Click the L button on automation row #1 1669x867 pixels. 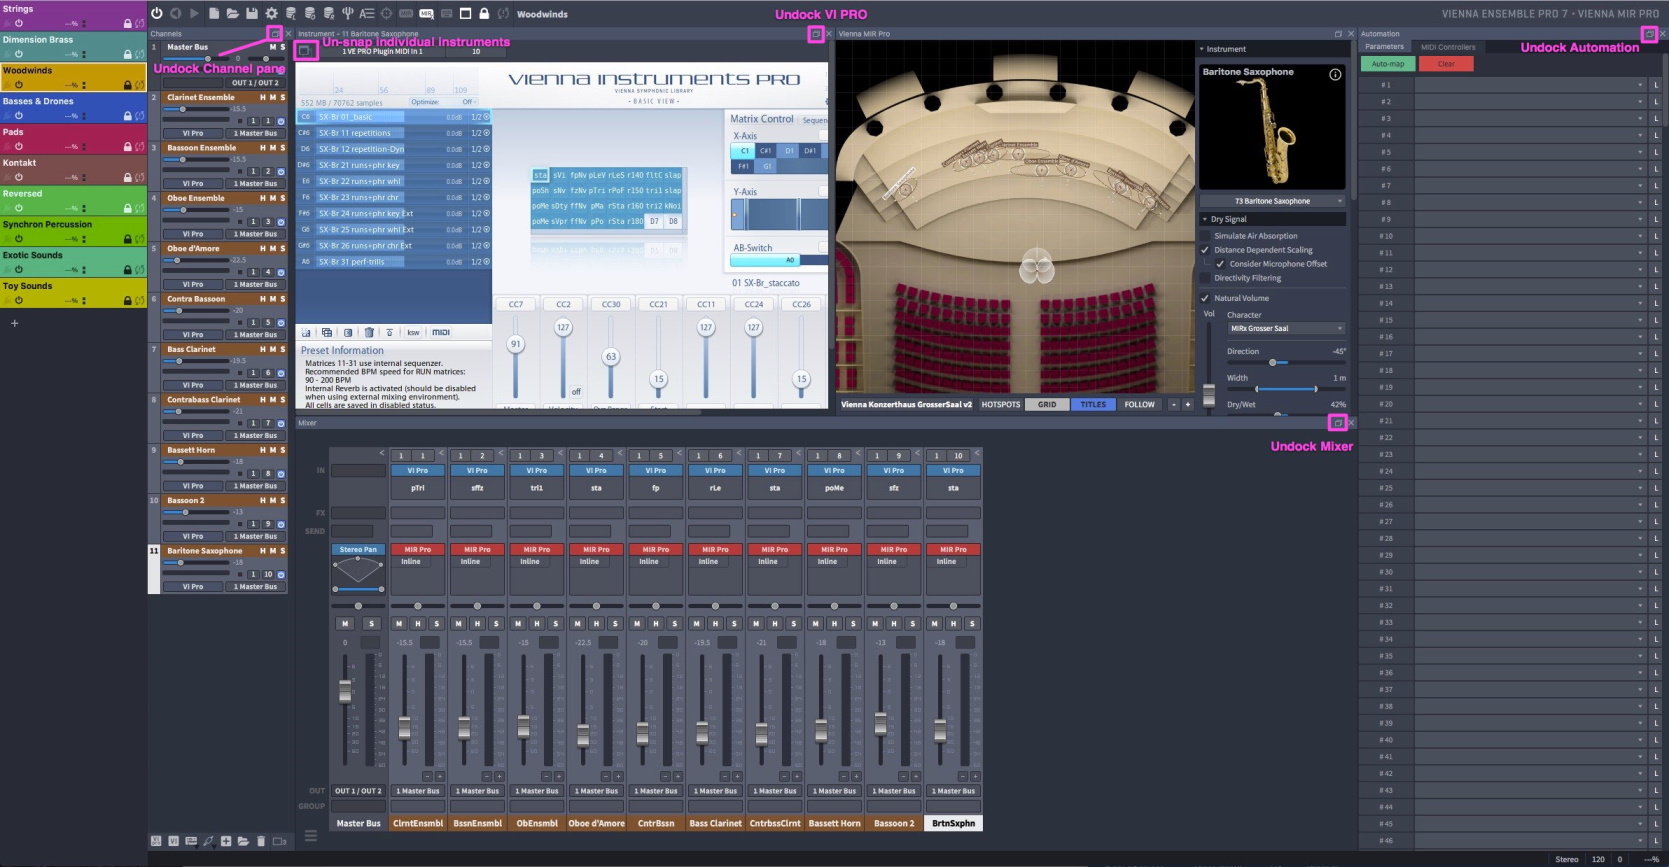(1656, 85)
